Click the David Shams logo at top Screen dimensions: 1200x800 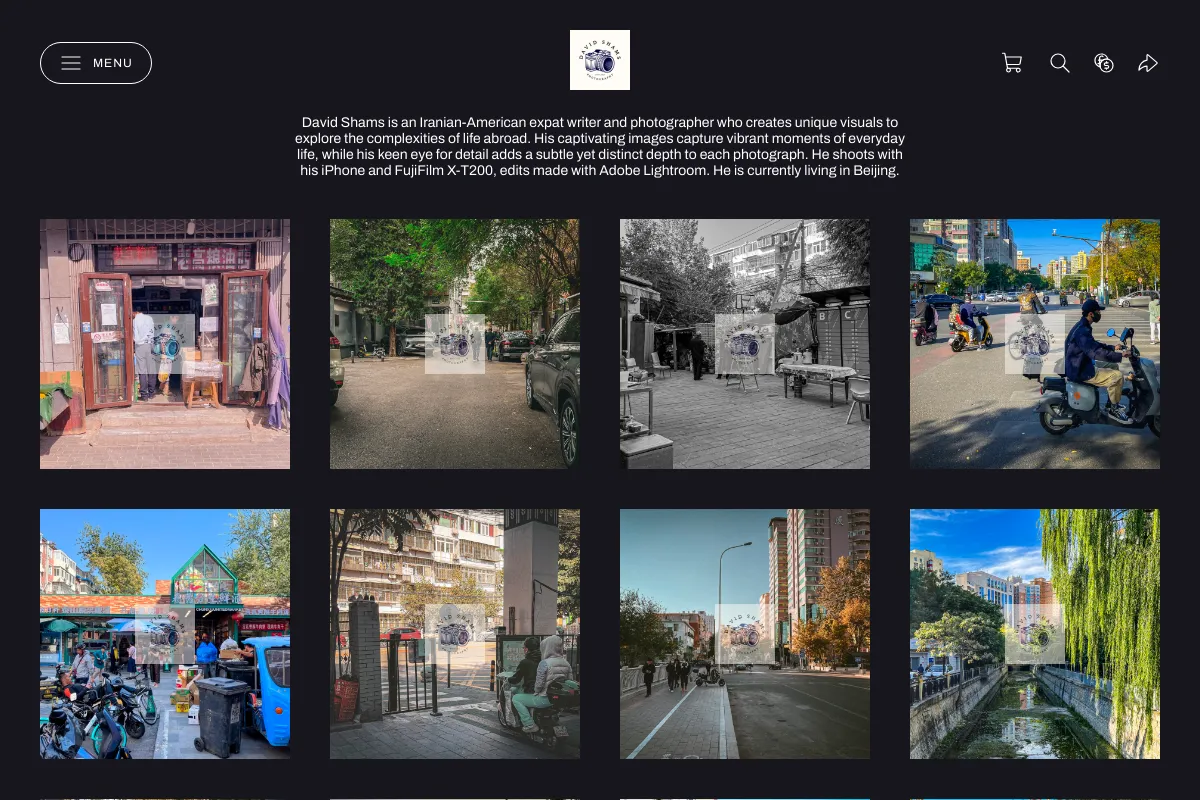pos(600,60)
